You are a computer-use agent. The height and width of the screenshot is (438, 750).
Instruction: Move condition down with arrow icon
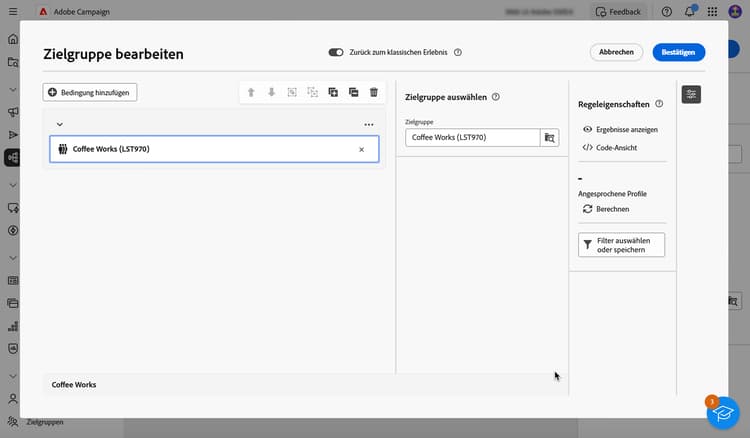click(271, 92)
